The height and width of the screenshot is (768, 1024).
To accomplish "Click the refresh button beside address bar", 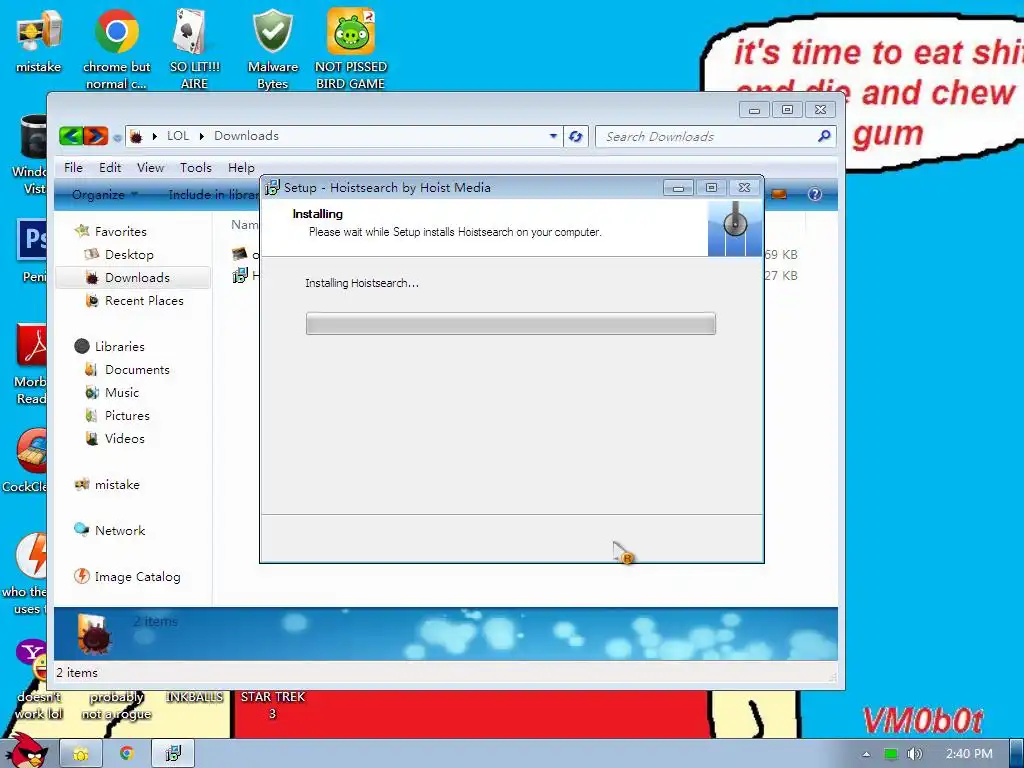I will click(x=575, y=136).
